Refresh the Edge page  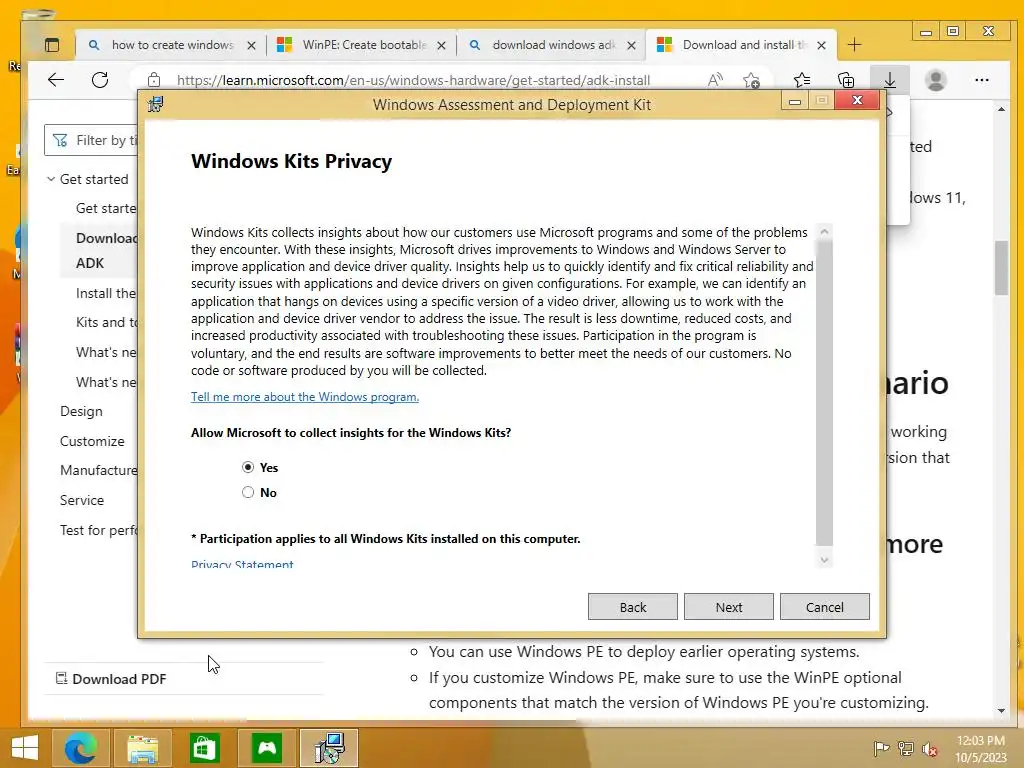pyautogui.click(x=100, y=80)
